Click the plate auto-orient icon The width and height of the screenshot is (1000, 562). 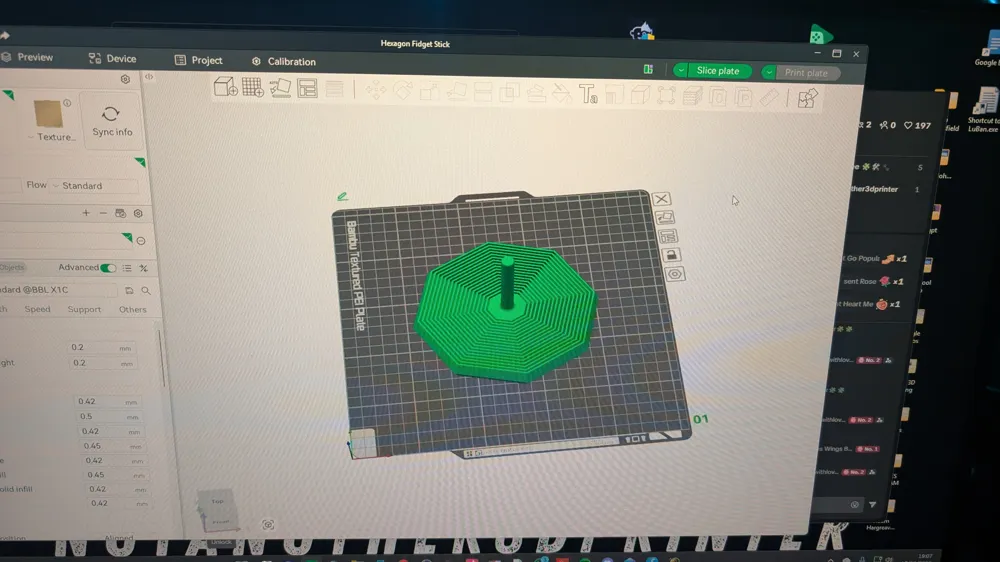point(665,218)
